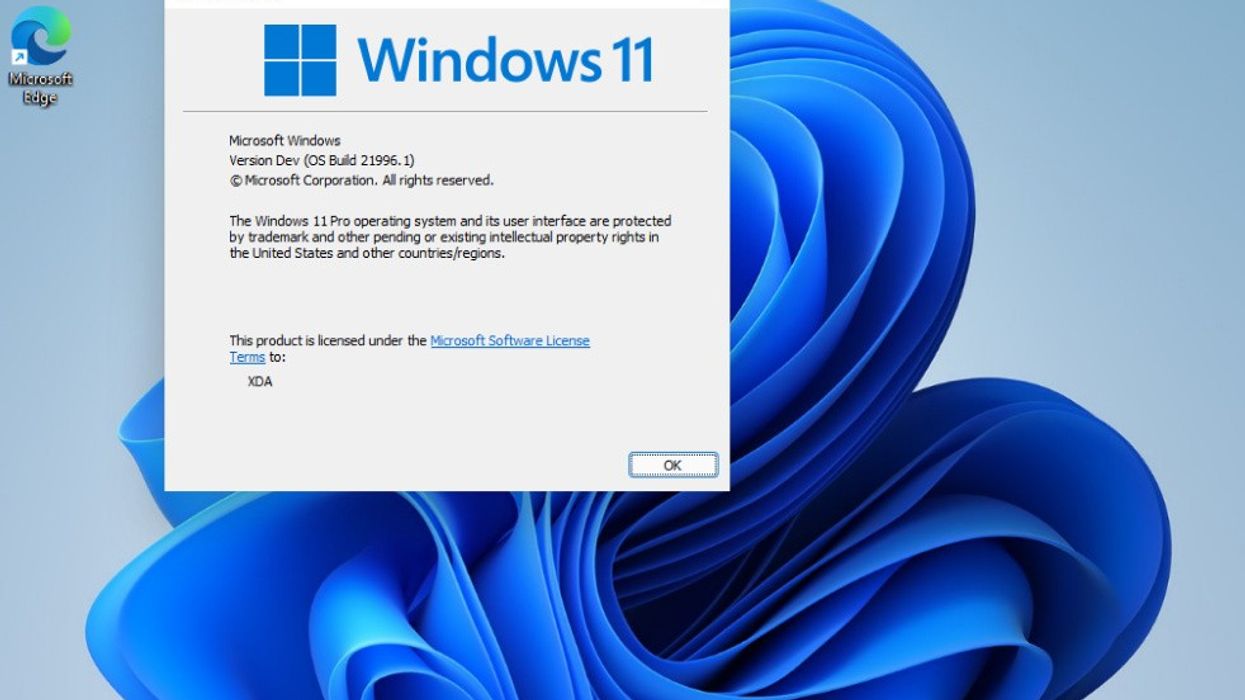Select the Microsoft Windows heading text
Screen dimensions: 1245x700
pos(284,140)
